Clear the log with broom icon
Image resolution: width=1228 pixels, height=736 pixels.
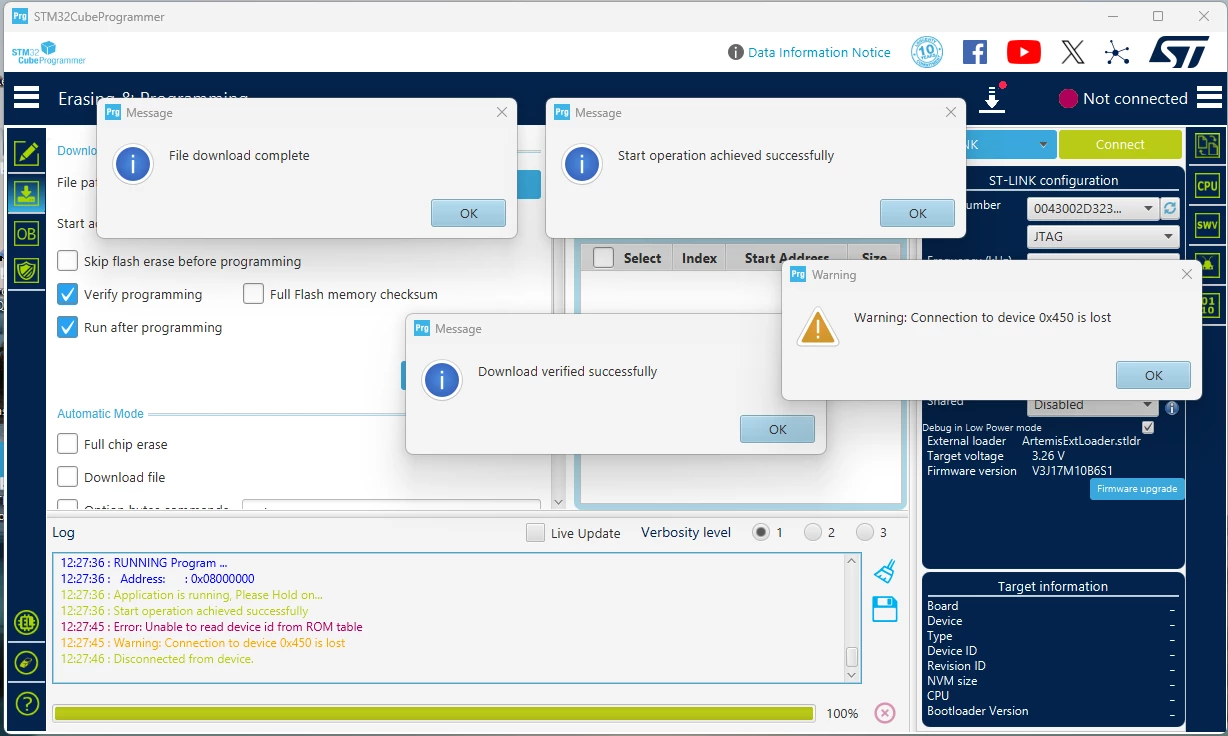pos(885,571)
